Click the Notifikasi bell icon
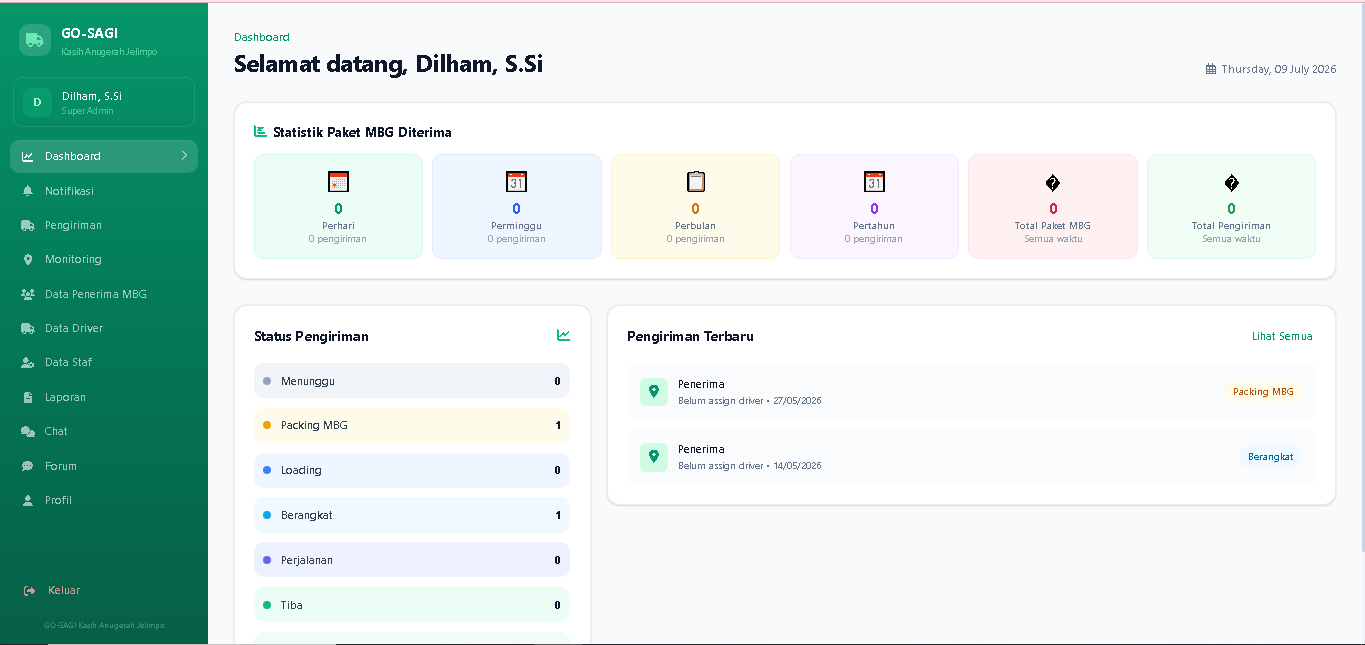Viewport: 1365px width, 645px height. [28, 191]
